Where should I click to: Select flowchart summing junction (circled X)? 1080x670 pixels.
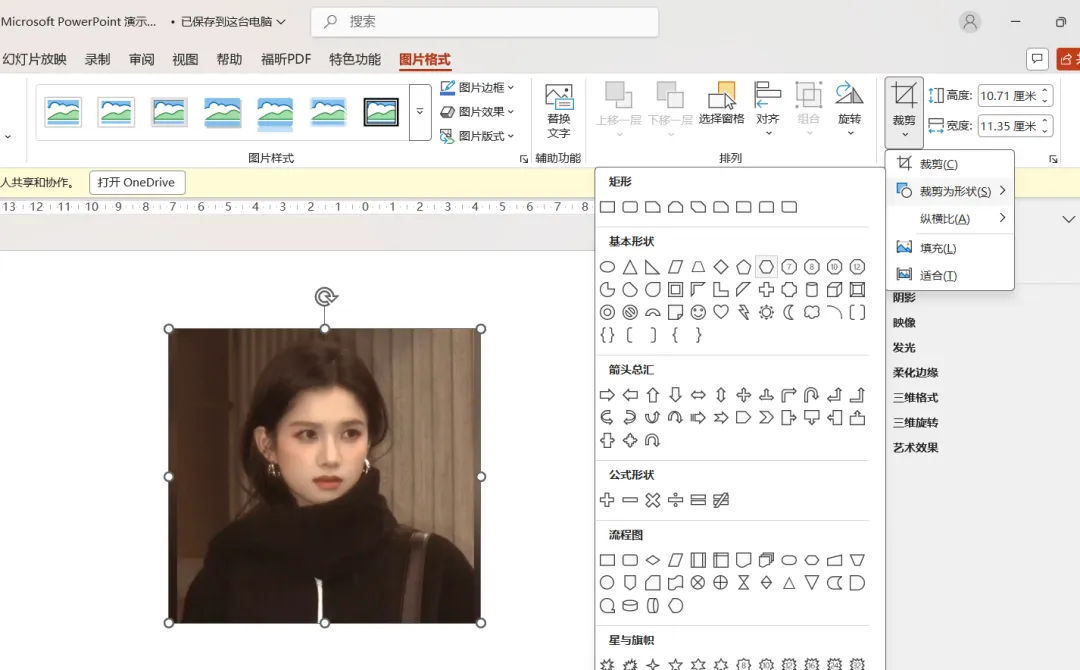pos(698,583)
